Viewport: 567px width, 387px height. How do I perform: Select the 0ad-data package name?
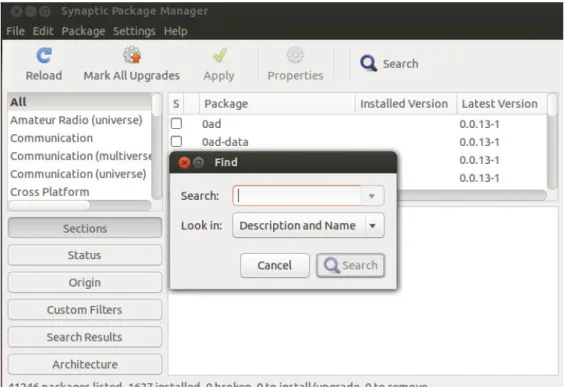225,142
